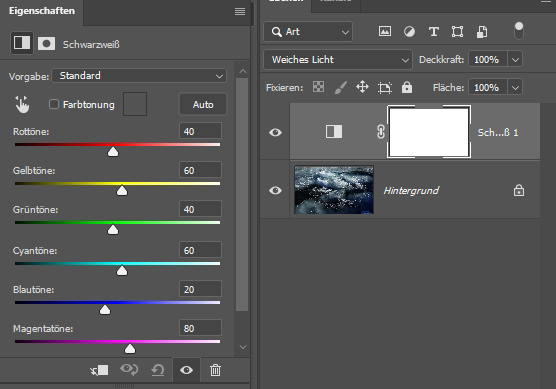The image size is (556, 389).
Task: Hide the Hintergrund layer
Action: point(275,190)
